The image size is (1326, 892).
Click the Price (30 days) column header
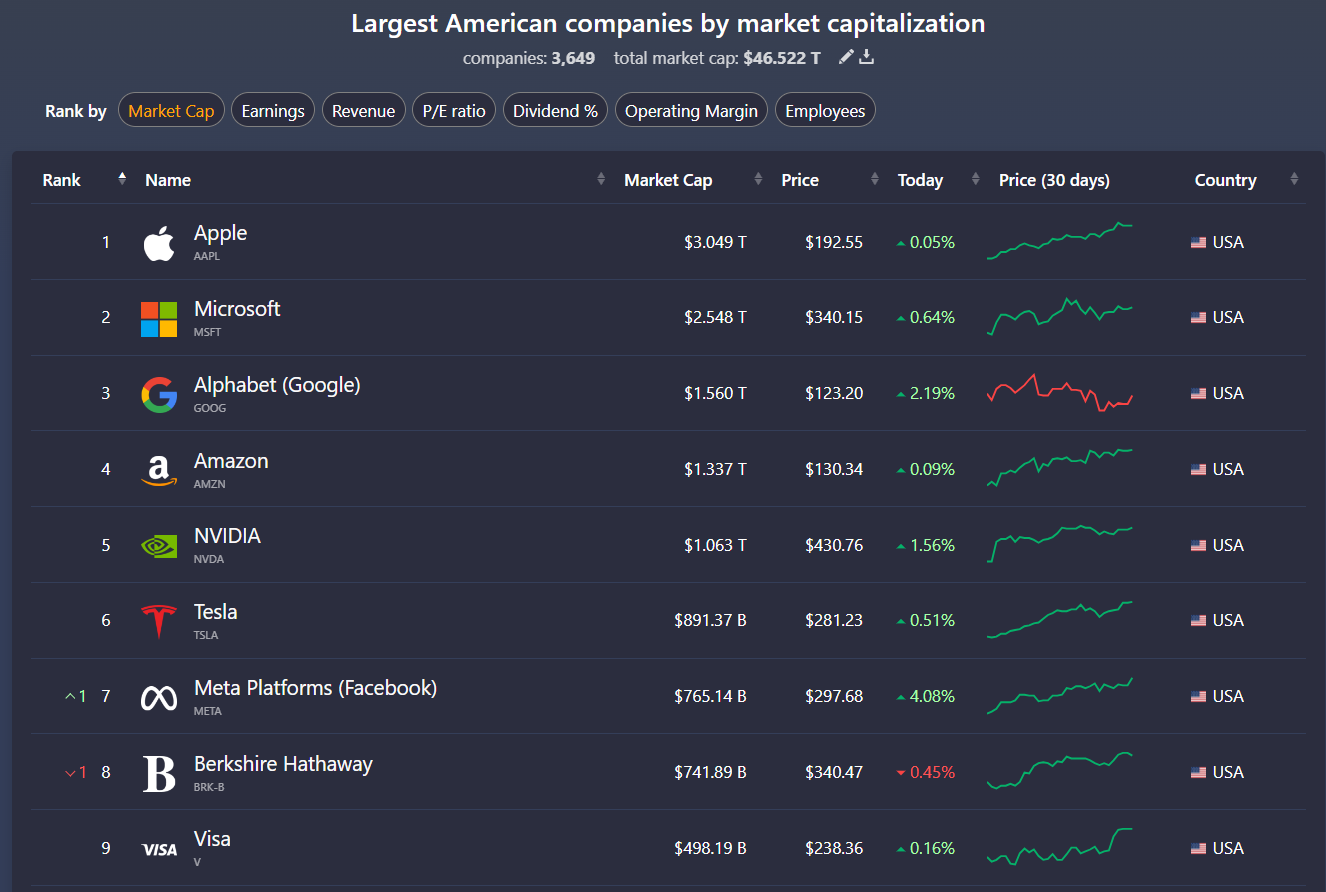coord(1054,180)
